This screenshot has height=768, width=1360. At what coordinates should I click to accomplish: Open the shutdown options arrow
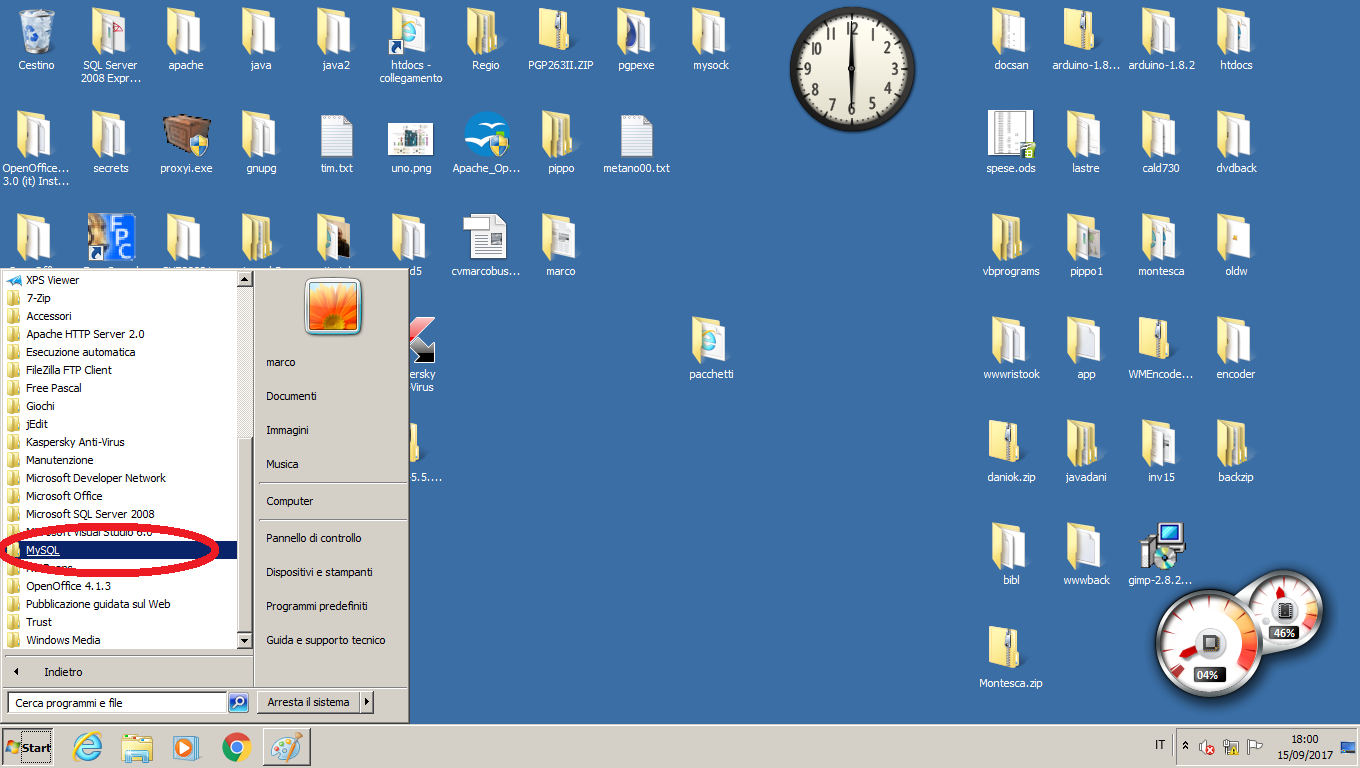366,703
